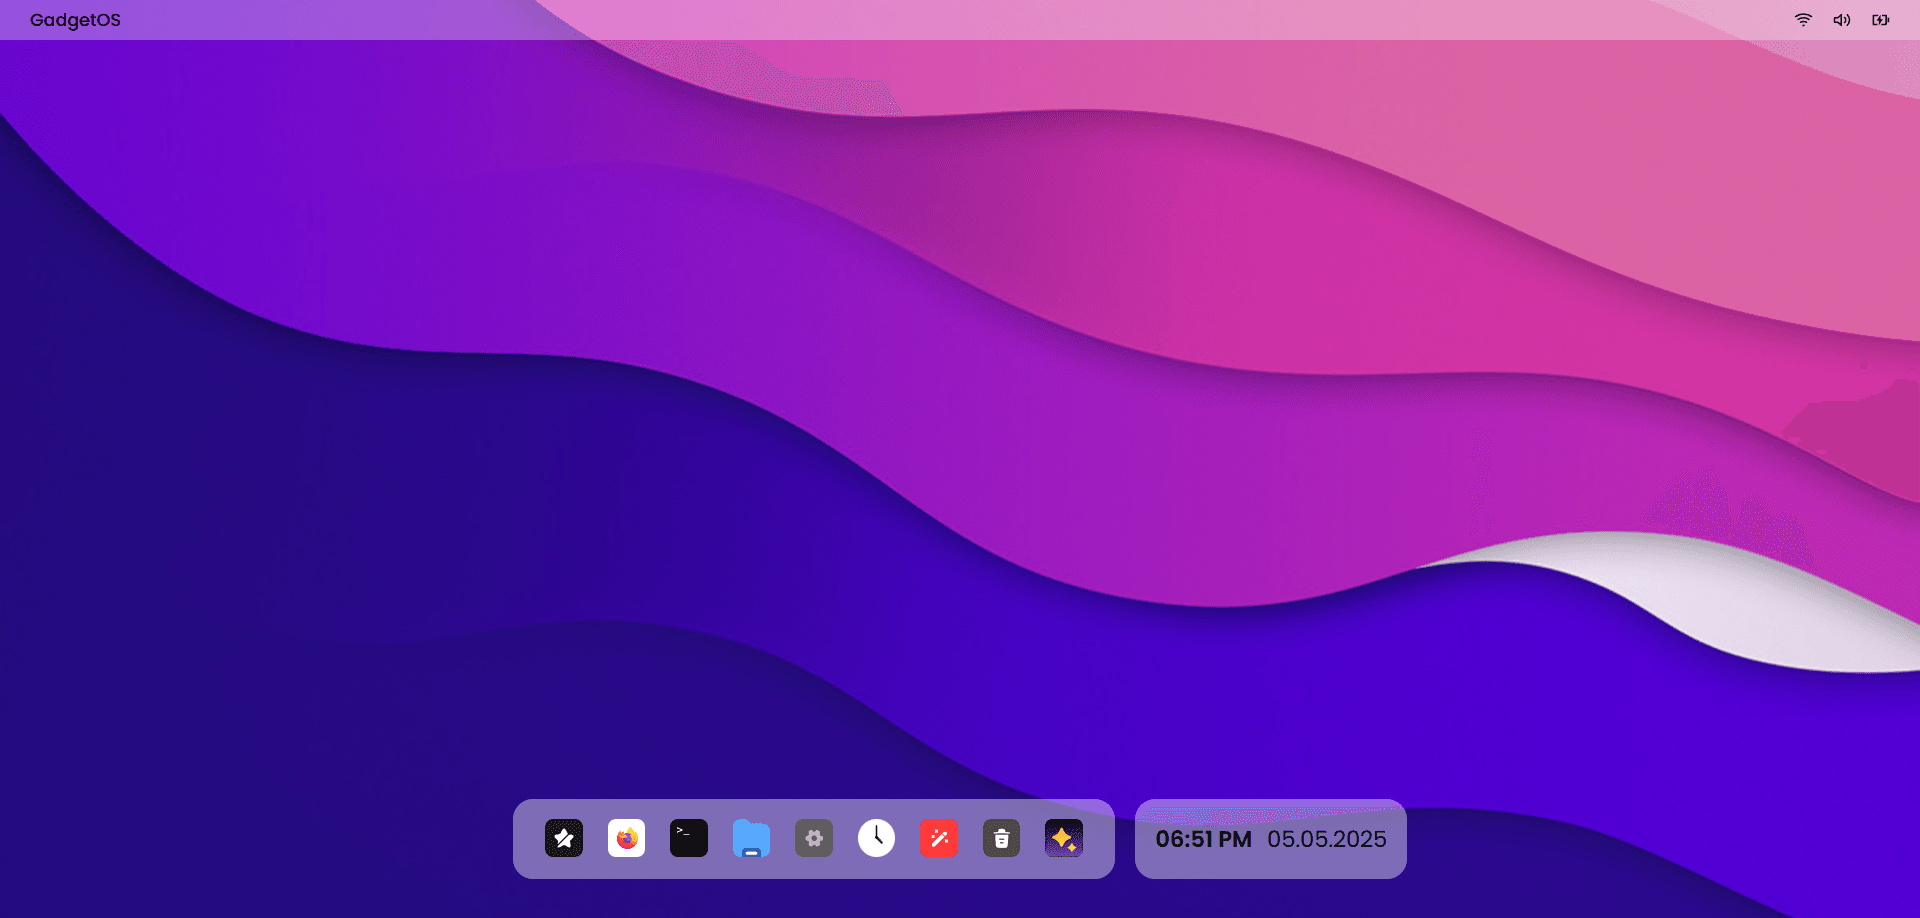Screen dimensions: 1920x918
Task: Select the Wi-Fi status indicator
Action: click(1804, 19)
